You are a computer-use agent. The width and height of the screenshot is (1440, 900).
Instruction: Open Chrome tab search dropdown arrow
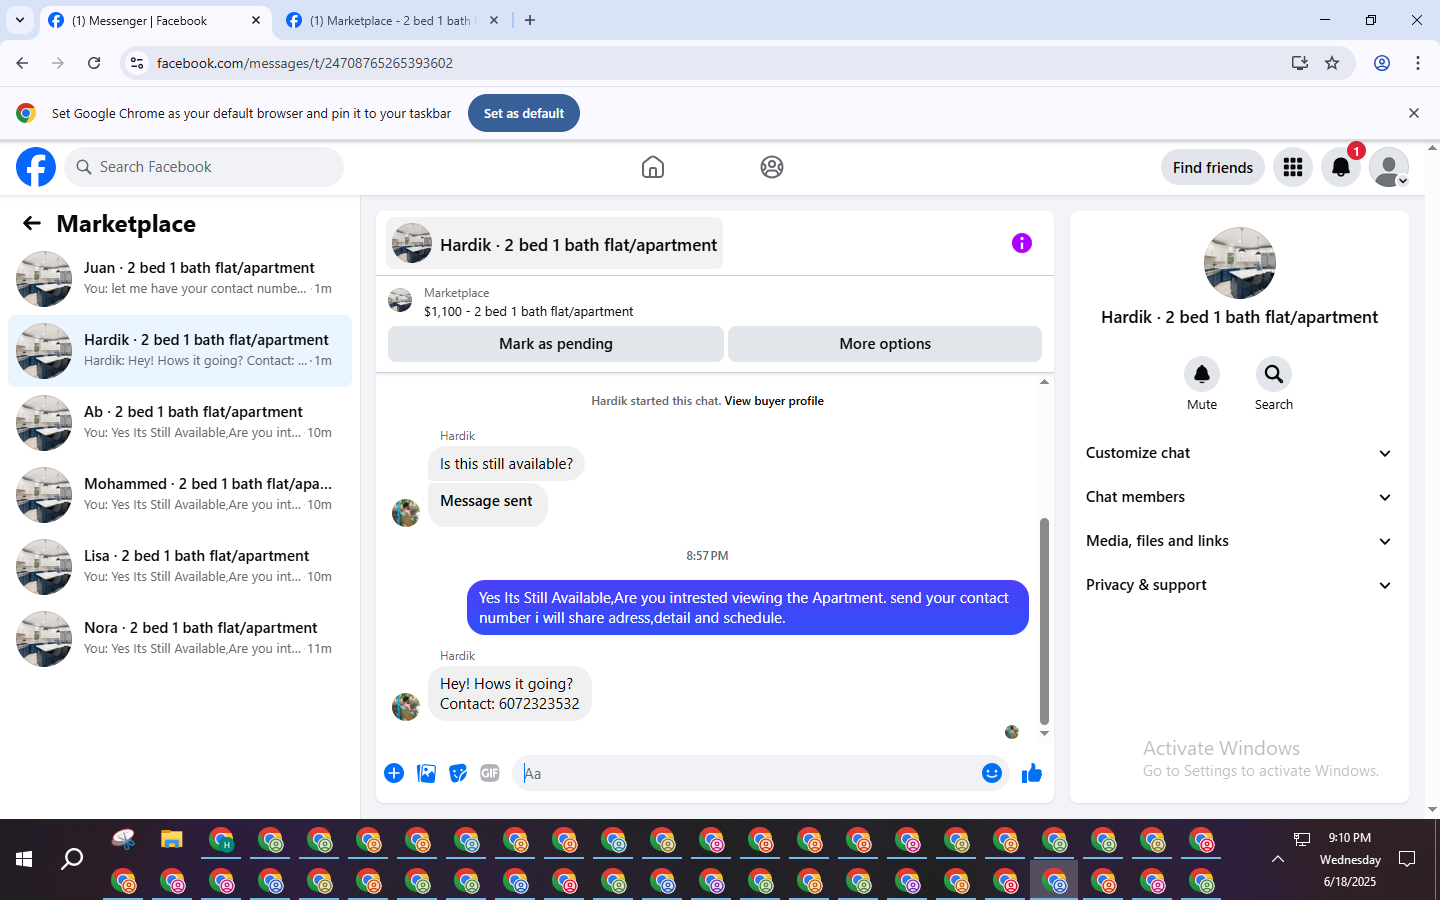coord(20,20)
